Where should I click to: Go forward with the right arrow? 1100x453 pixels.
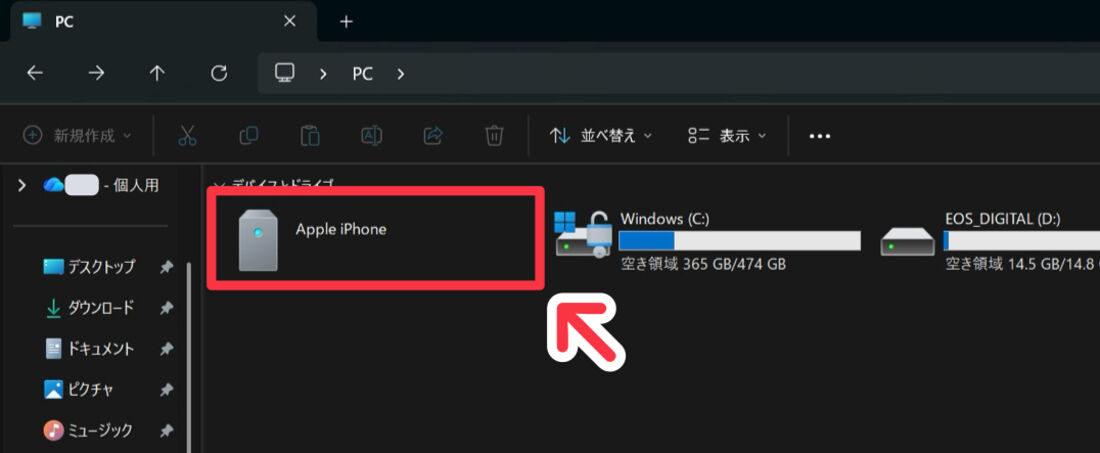click(x=96, y=73)
